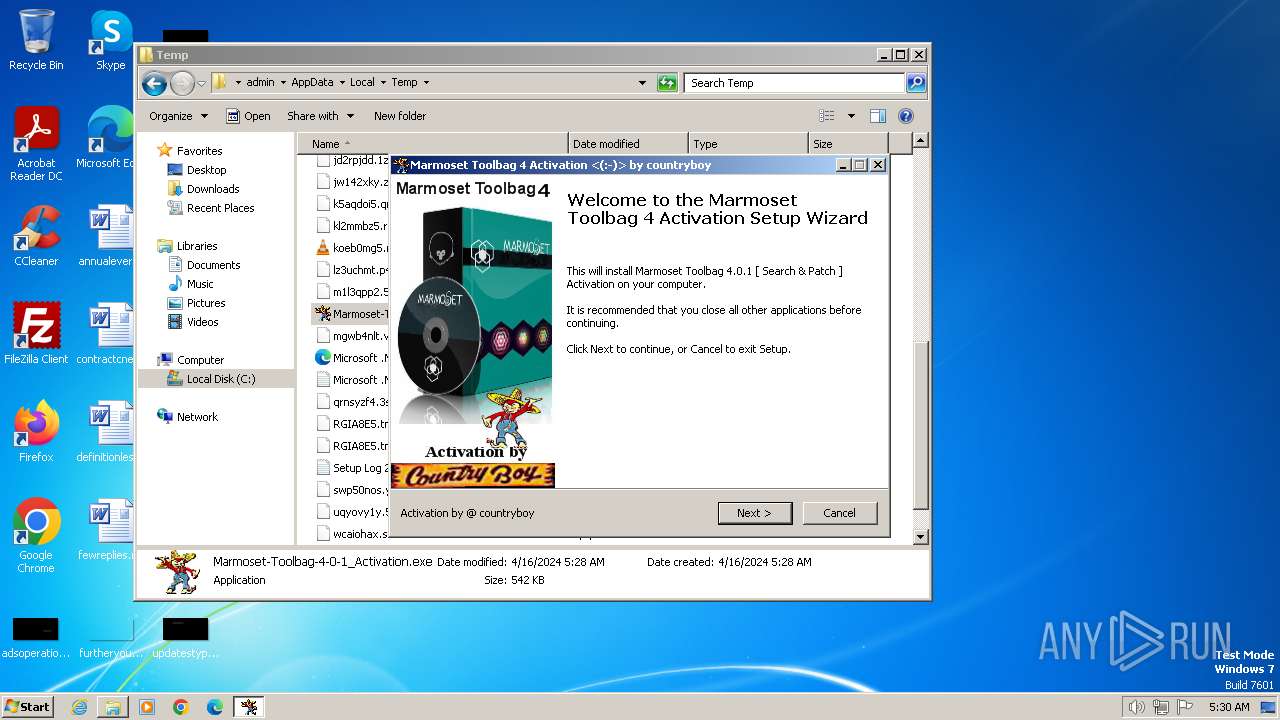Select Favorites in navigation pane

tap(199, 151)
